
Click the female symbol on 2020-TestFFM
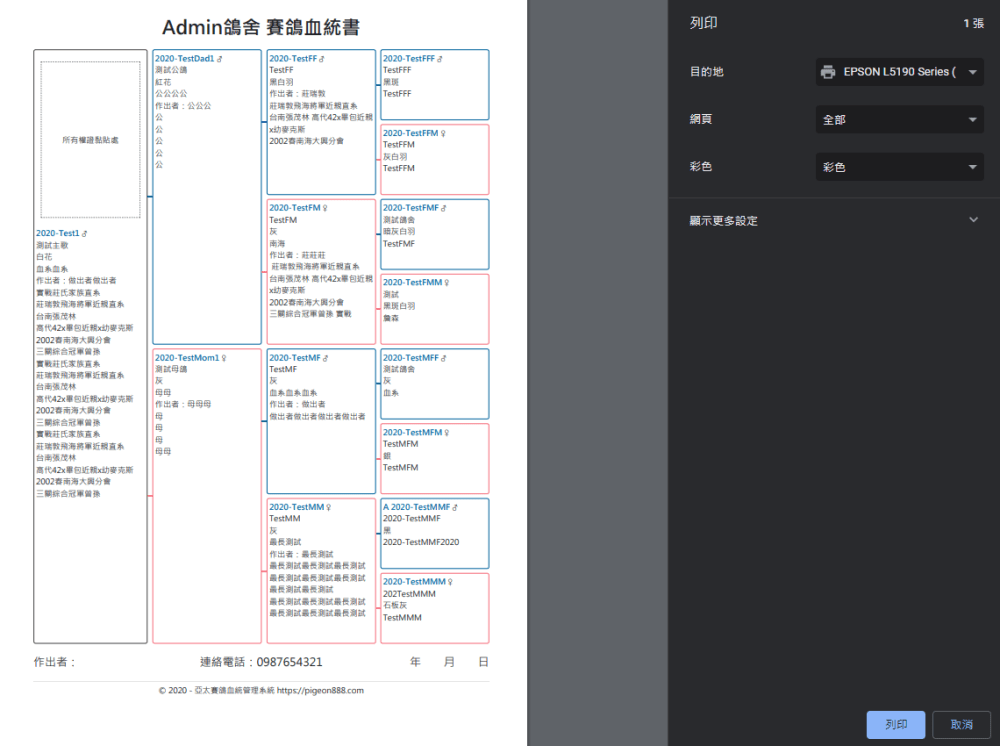(443, 133)
